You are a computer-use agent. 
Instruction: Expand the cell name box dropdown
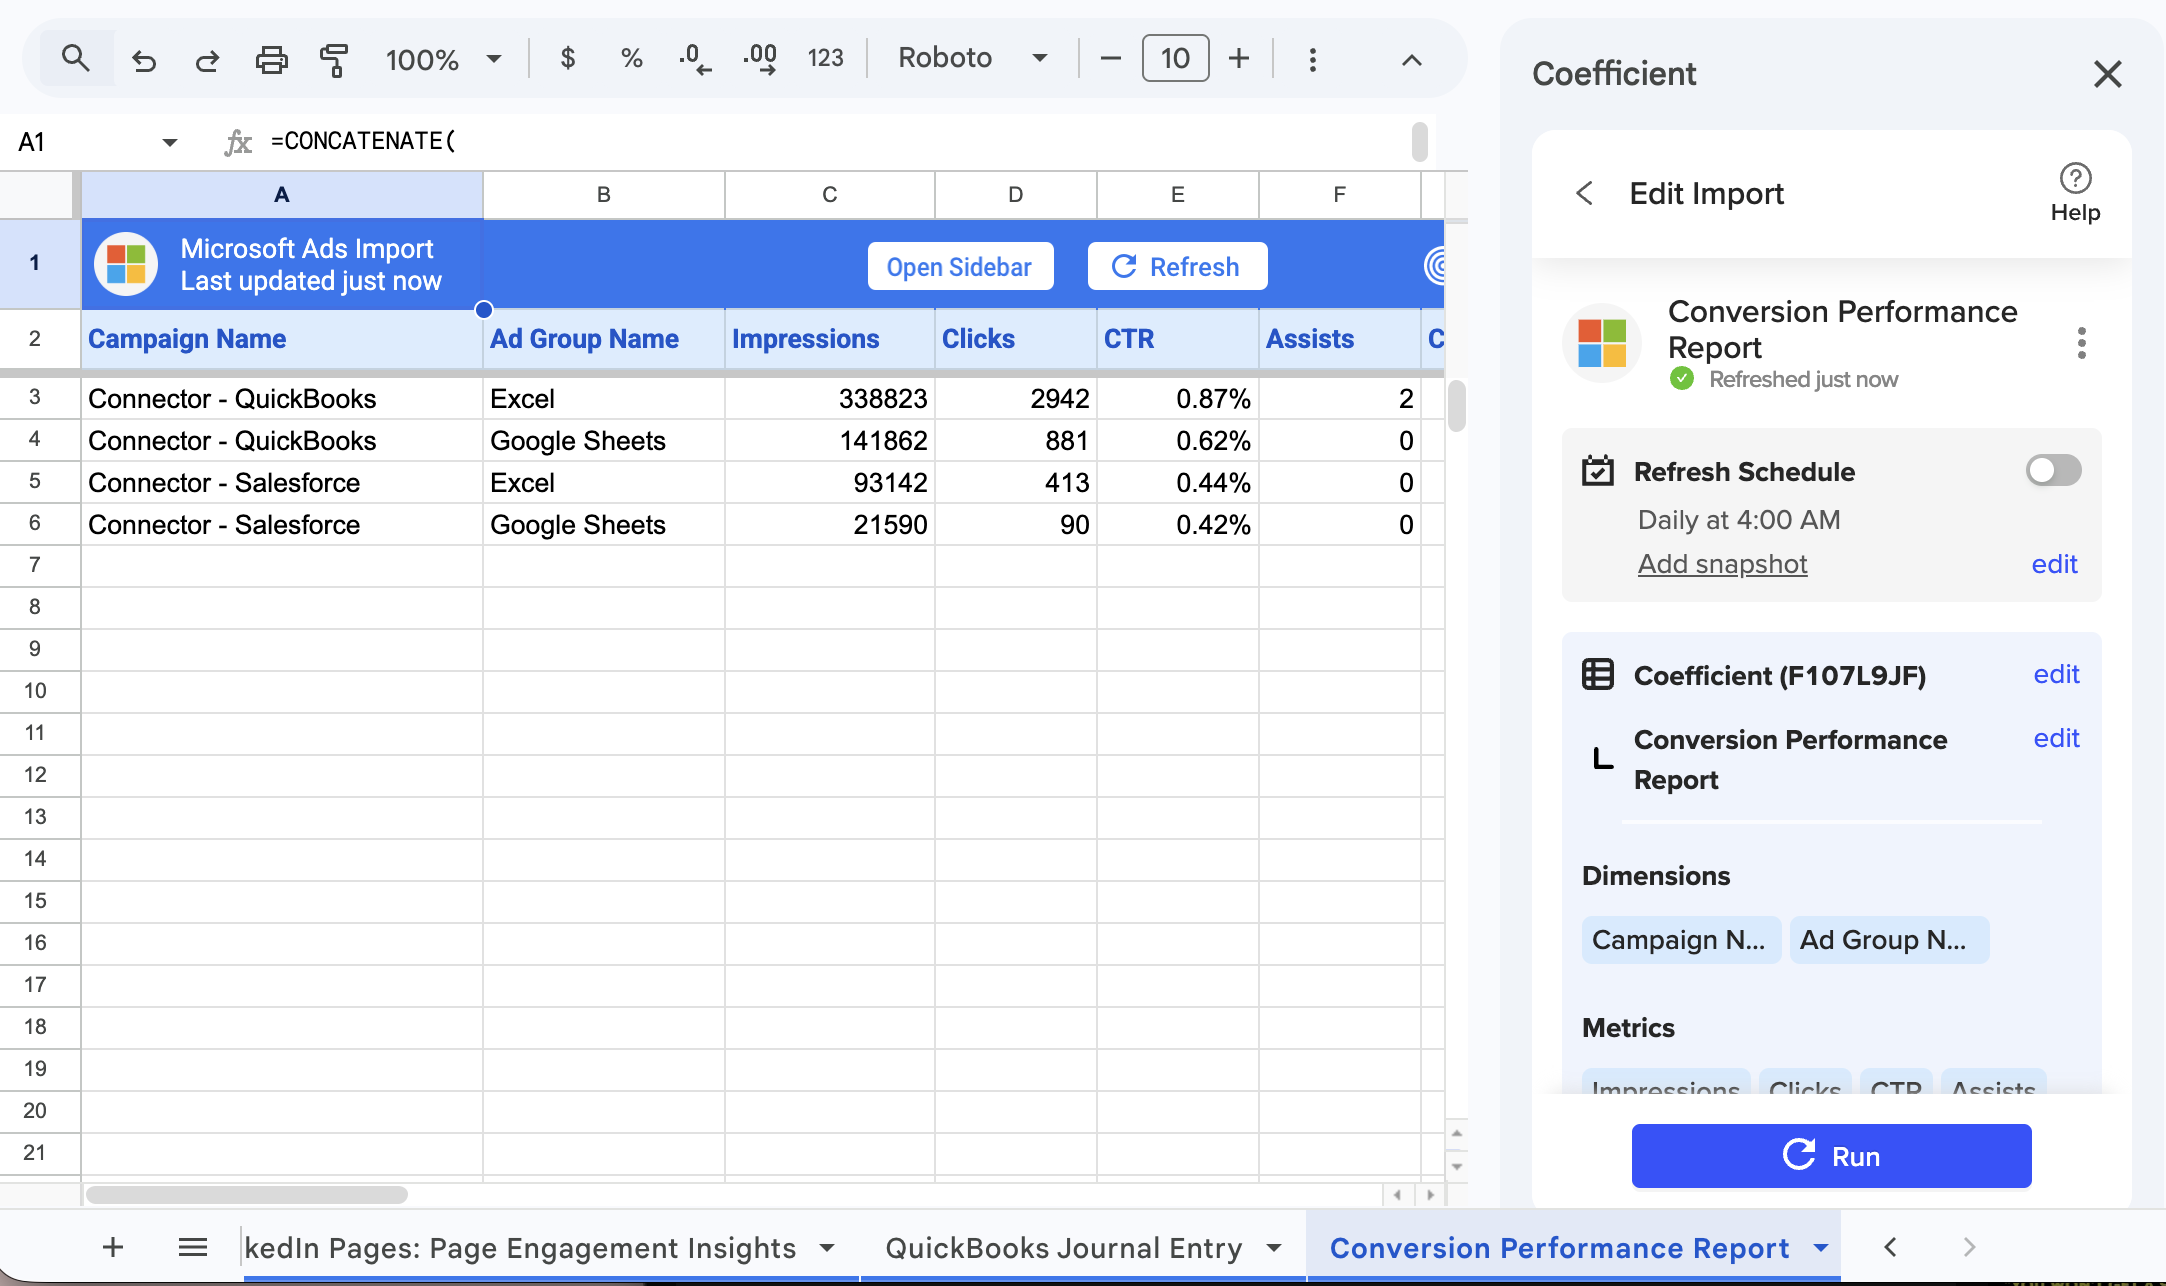pyautogui.click(x=170, y=142)
